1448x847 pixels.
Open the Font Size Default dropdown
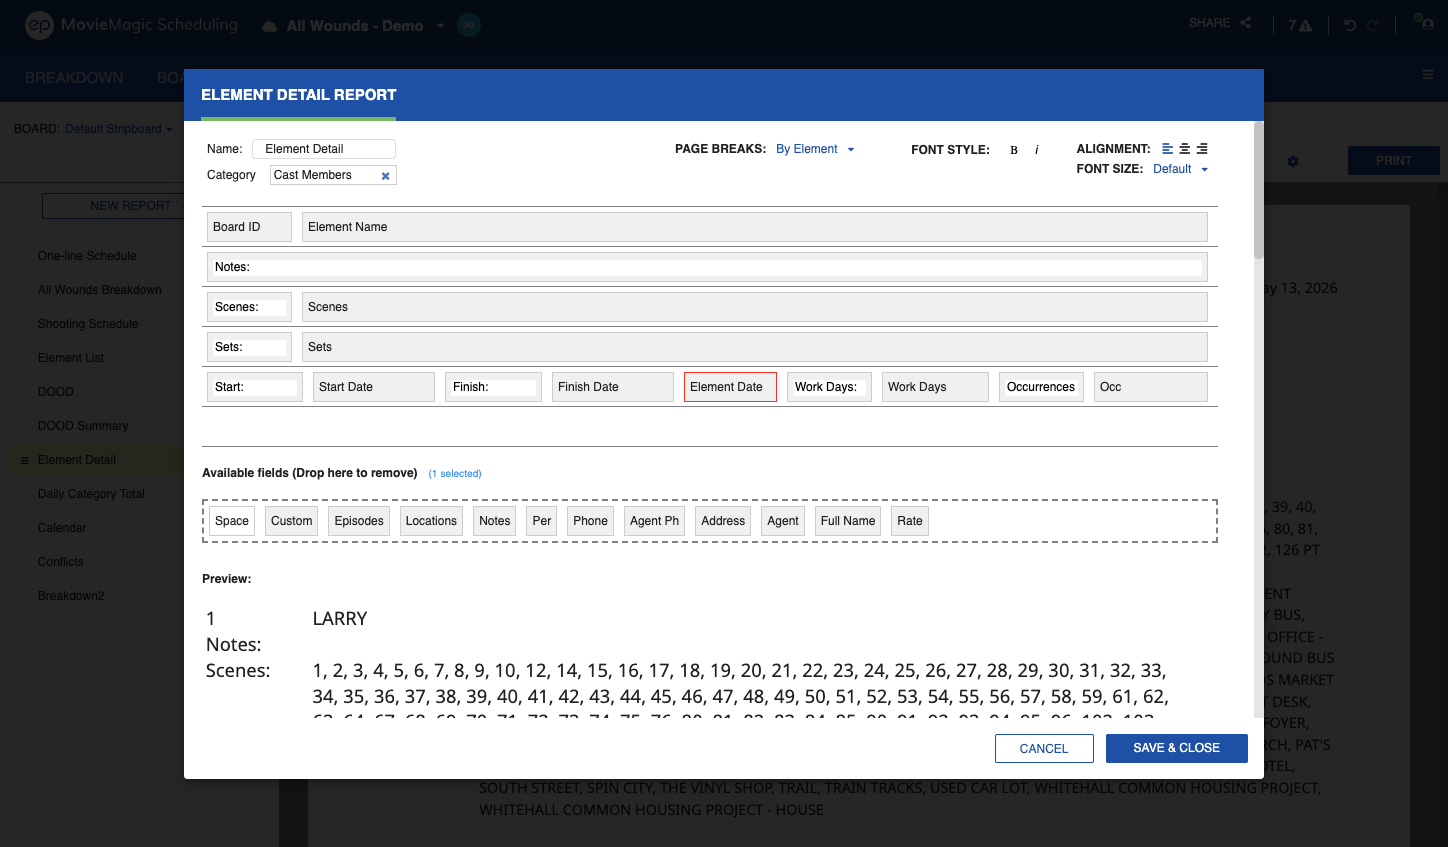(1181, 169)
